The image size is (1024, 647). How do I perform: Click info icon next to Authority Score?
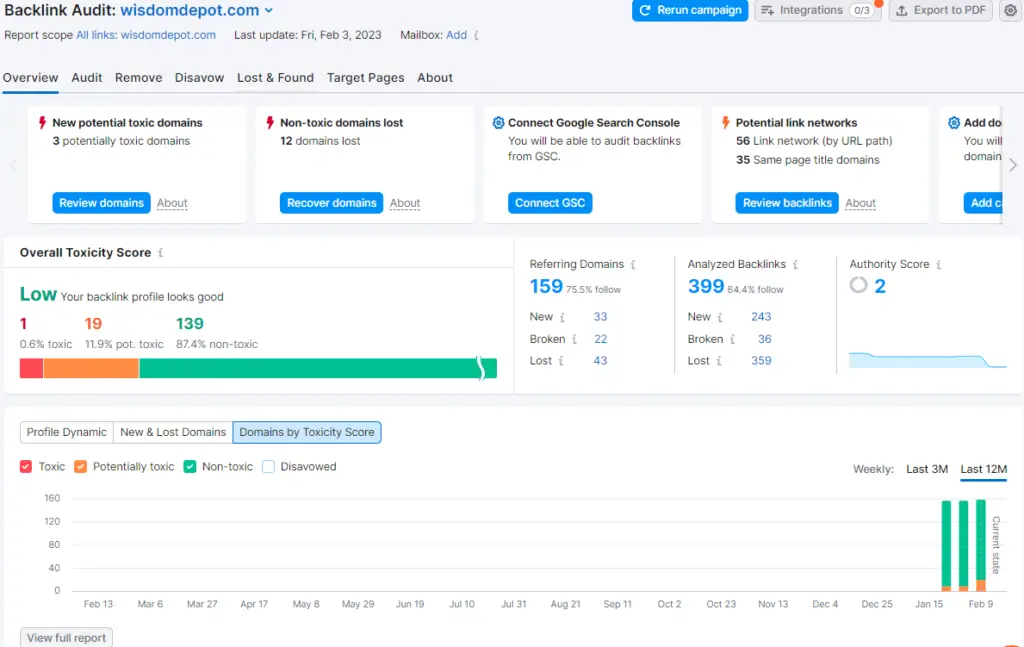(938, 264)
